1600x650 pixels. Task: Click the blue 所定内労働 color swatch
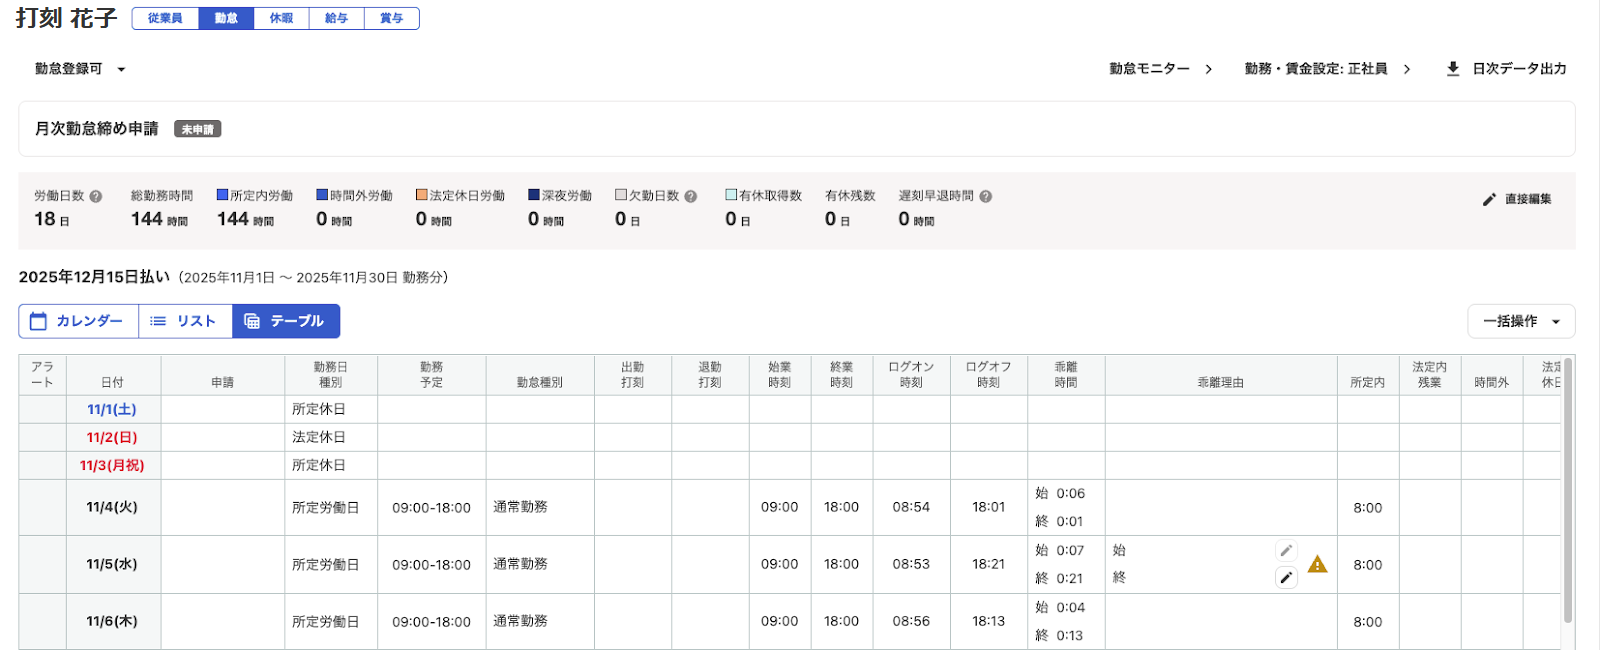tap(223, 195)
